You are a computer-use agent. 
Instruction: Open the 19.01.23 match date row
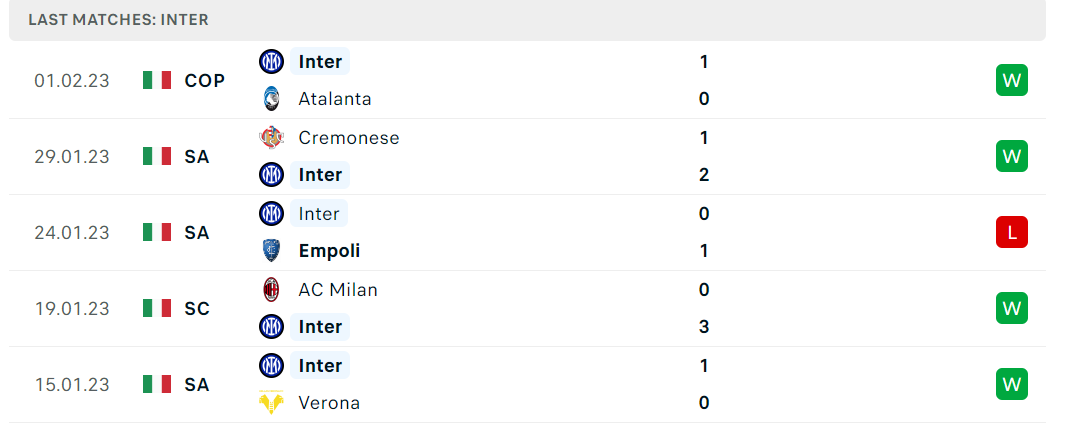coord(527,308)
